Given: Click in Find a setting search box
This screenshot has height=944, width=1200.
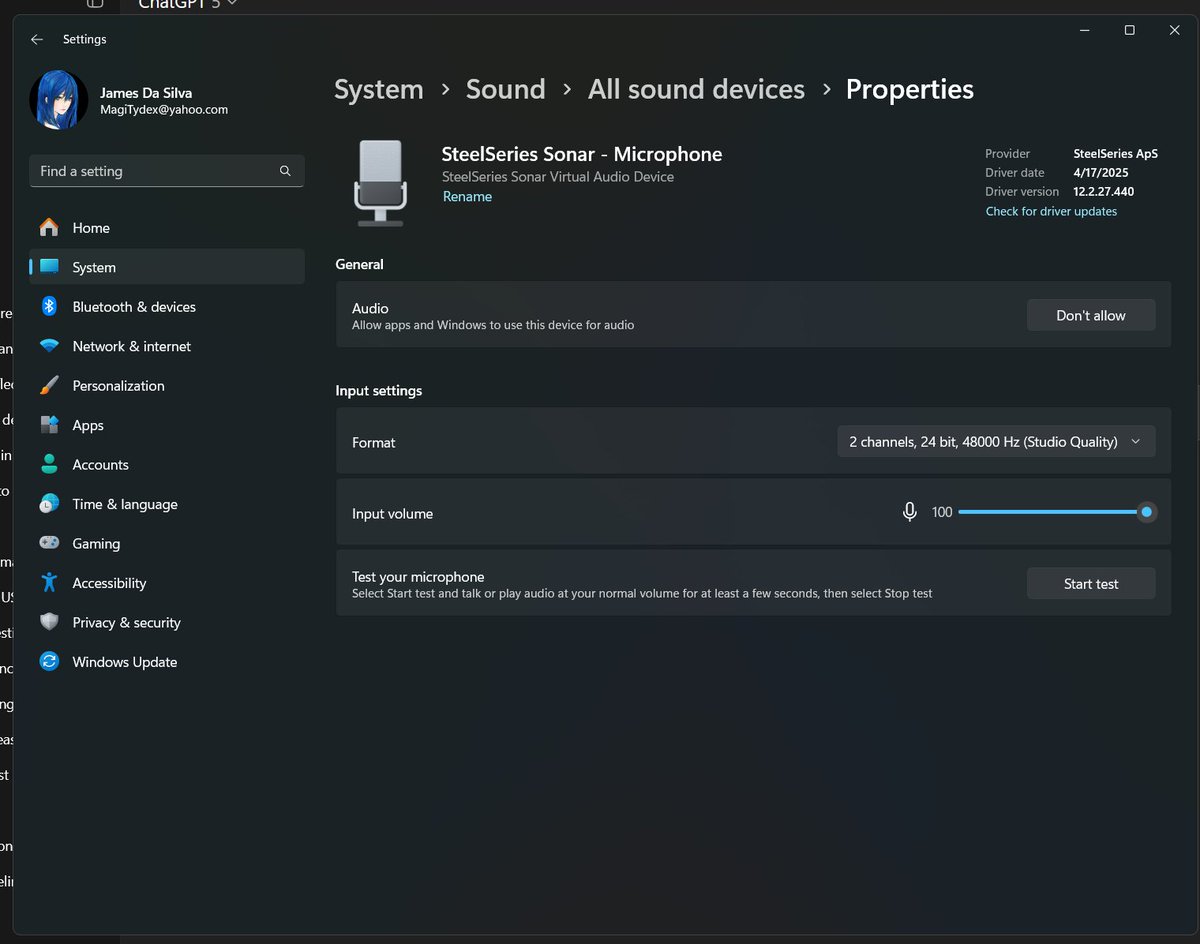Looking at the screenshot, I should 167,171.
